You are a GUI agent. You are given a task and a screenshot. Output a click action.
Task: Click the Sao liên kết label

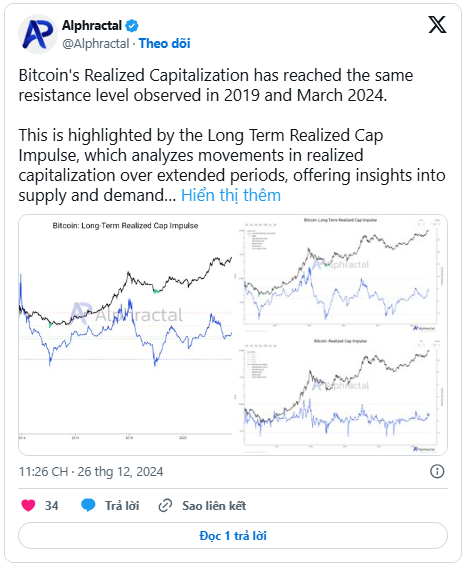click(x=214, y=506)
